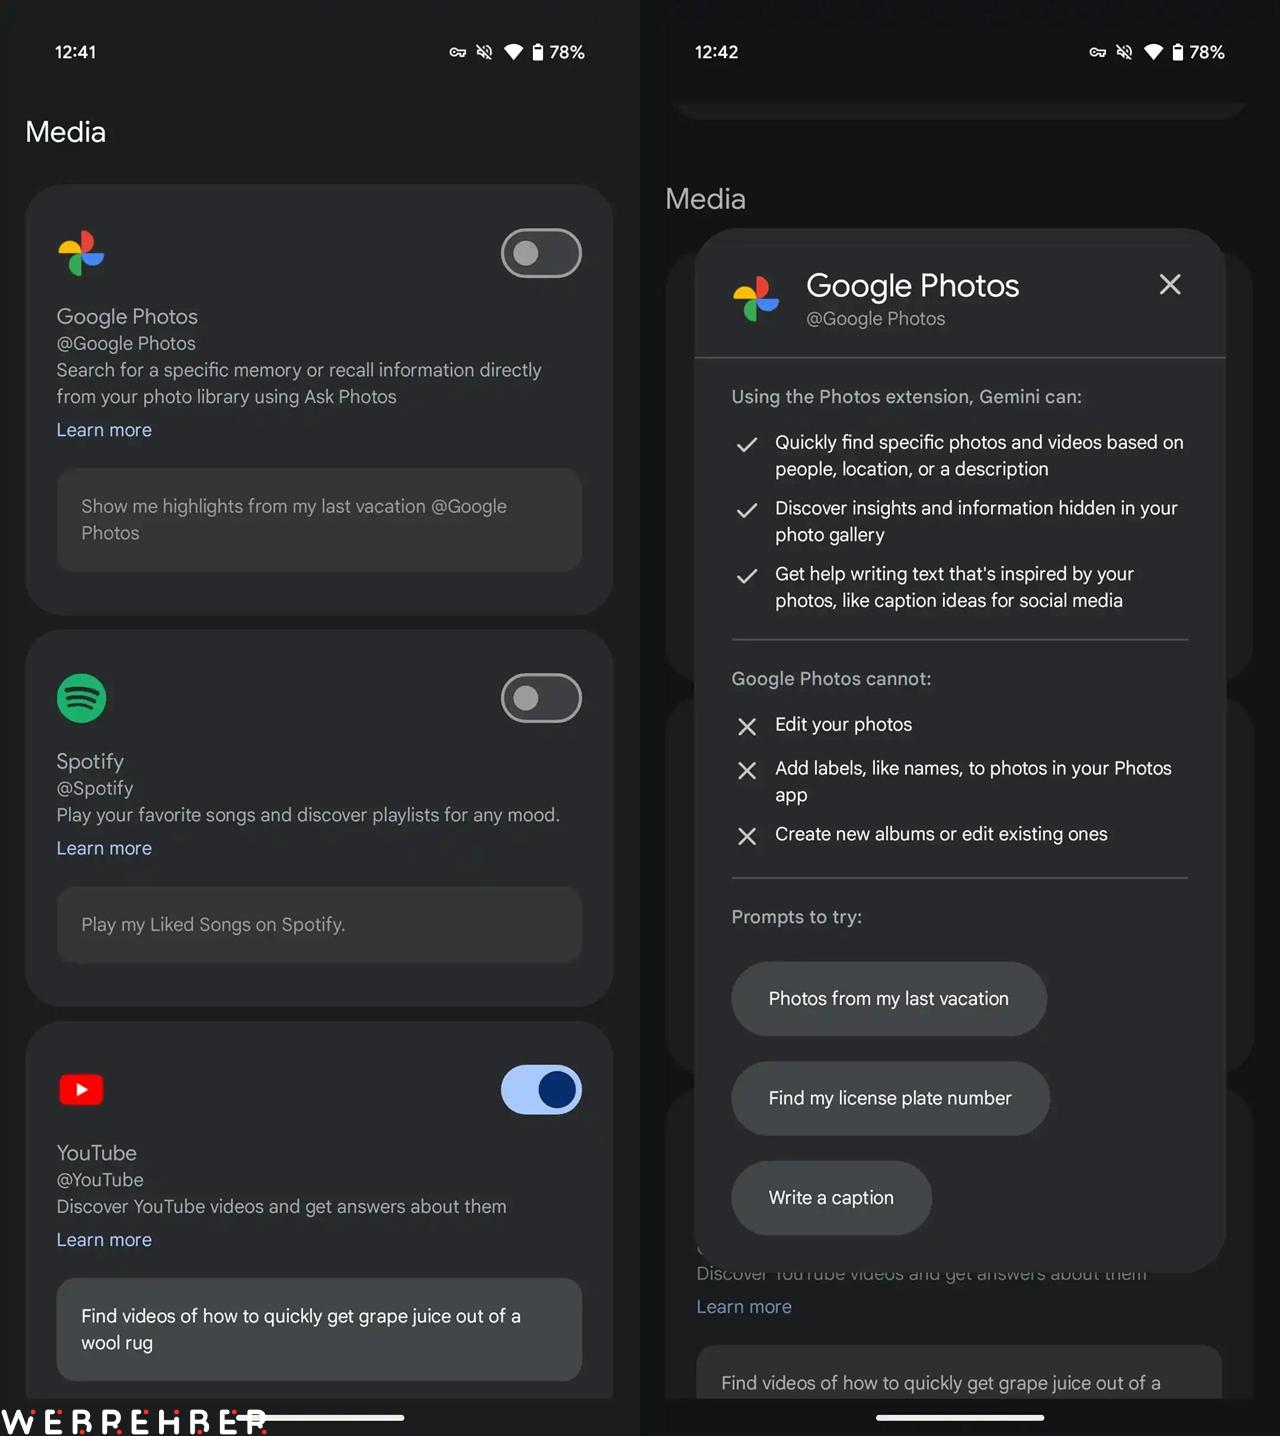Screen dimensions: 1280x1436
Task: Click the Google Photos icon in the dialog header
Action: (756, 299)
